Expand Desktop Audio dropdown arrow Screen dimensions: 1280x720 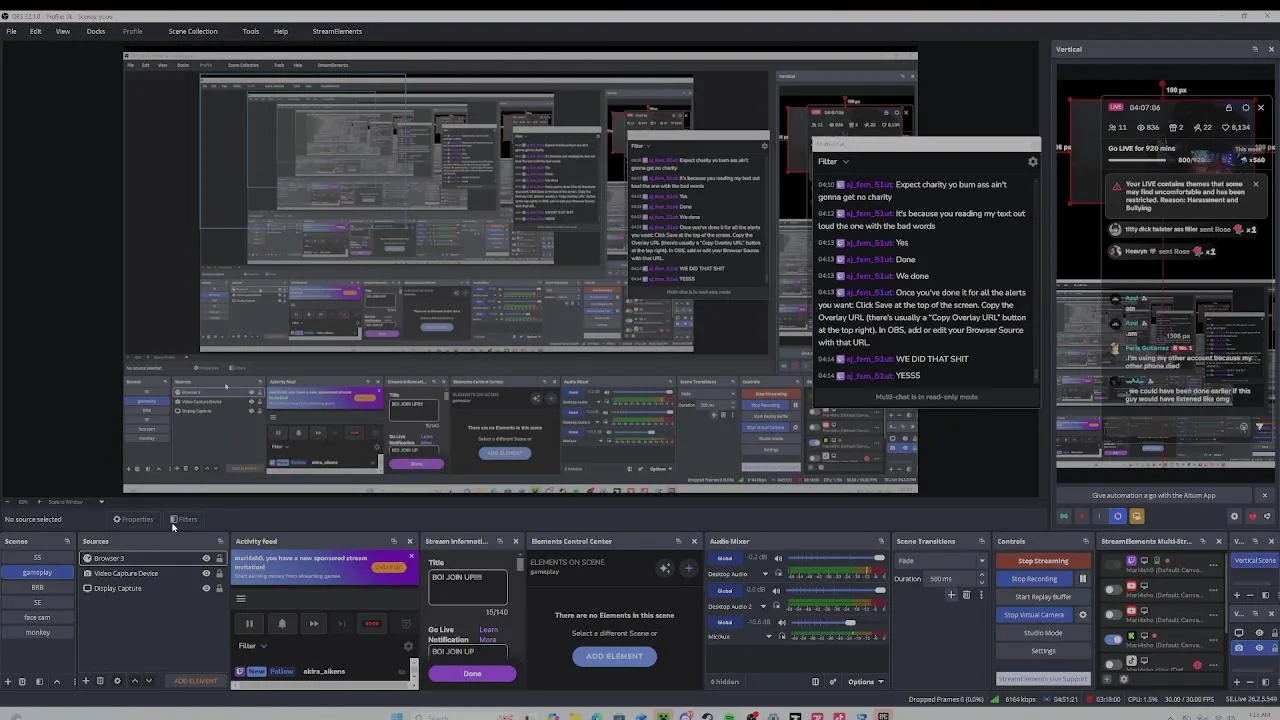pos(765,574)
